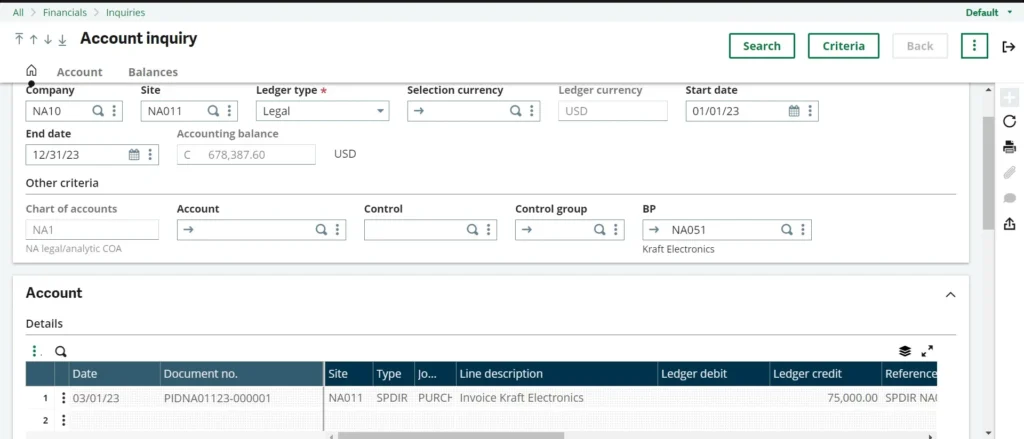The image size is (1024, 439).
Task: Click the print icon in right sidebar
Action: [x=1009, y=147]
